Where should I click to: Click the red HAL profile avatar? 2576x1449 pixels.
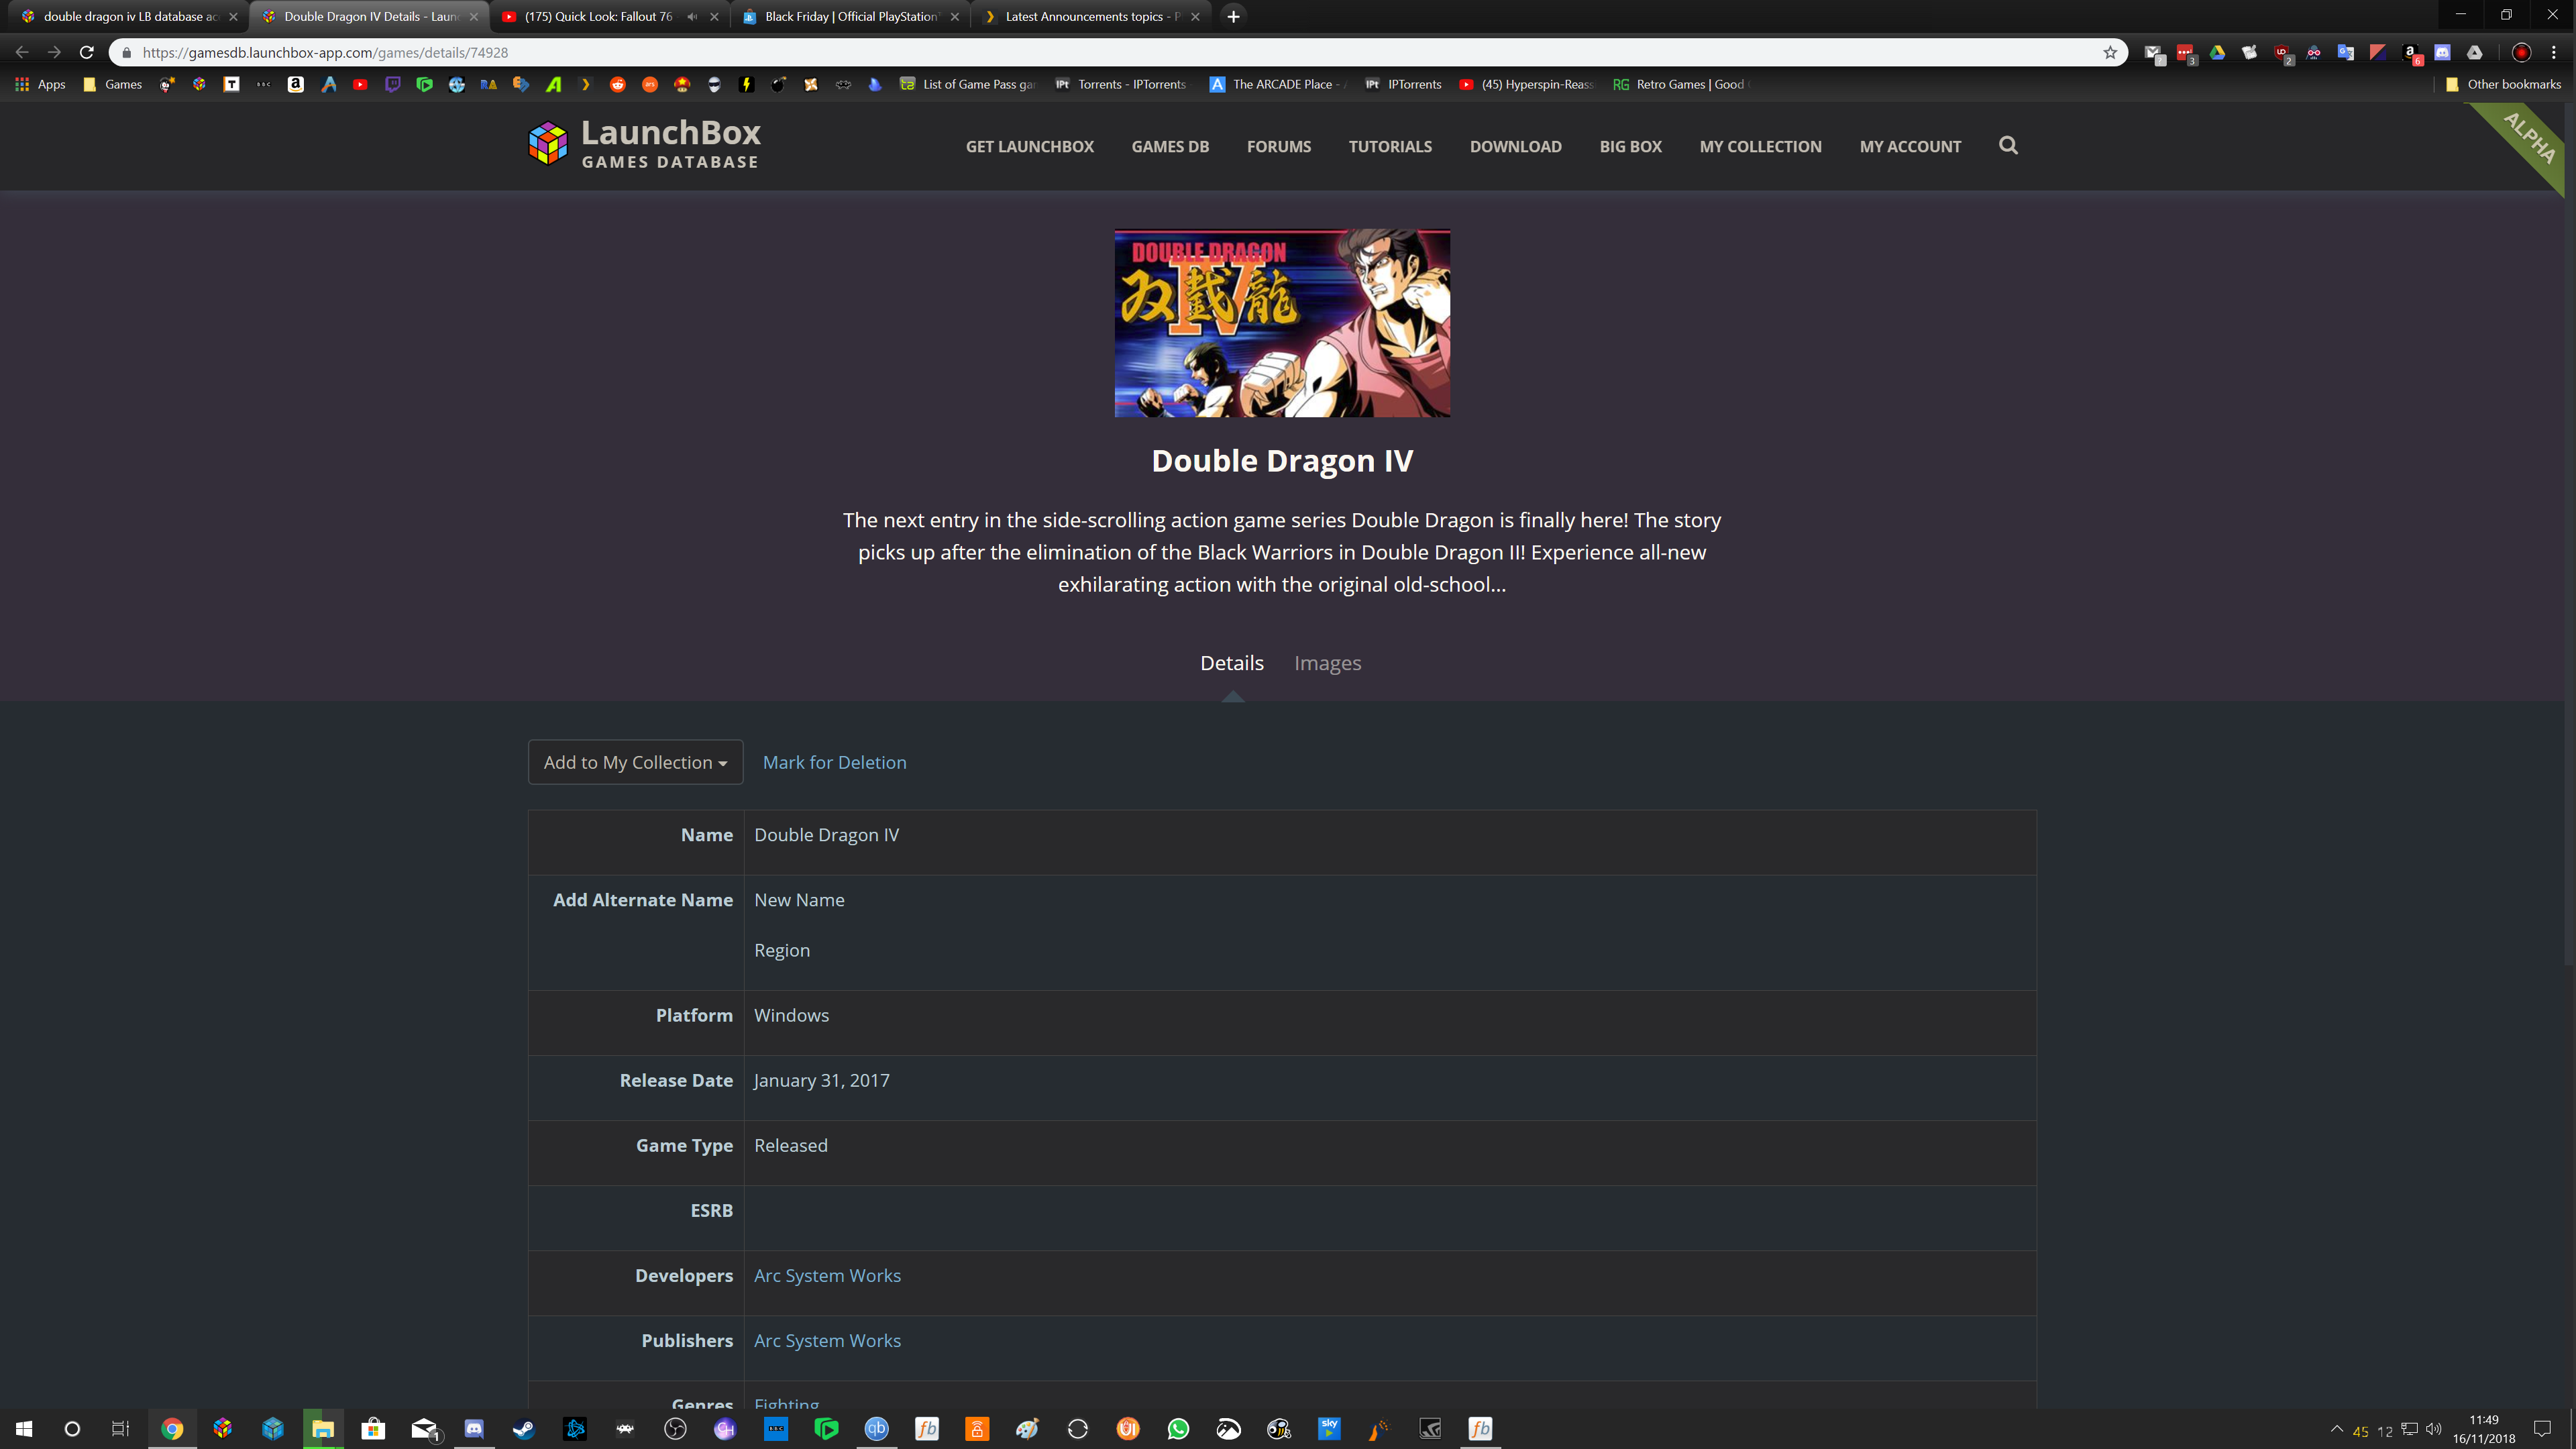click(x=2521, y=53)
